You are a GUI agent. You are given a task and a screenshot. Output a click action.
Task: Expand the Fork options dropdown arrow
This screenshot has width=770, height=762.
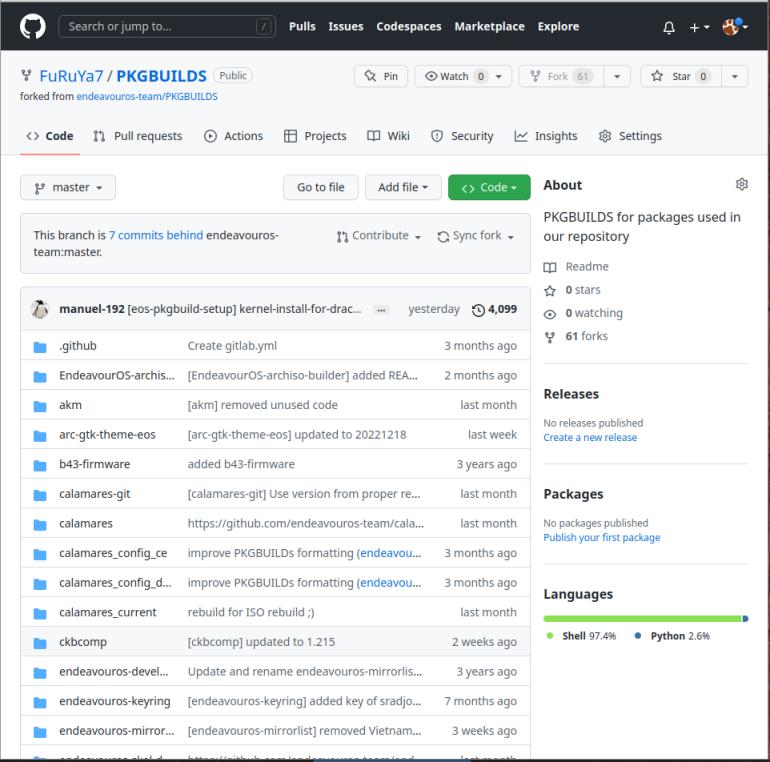pos(617,76)
